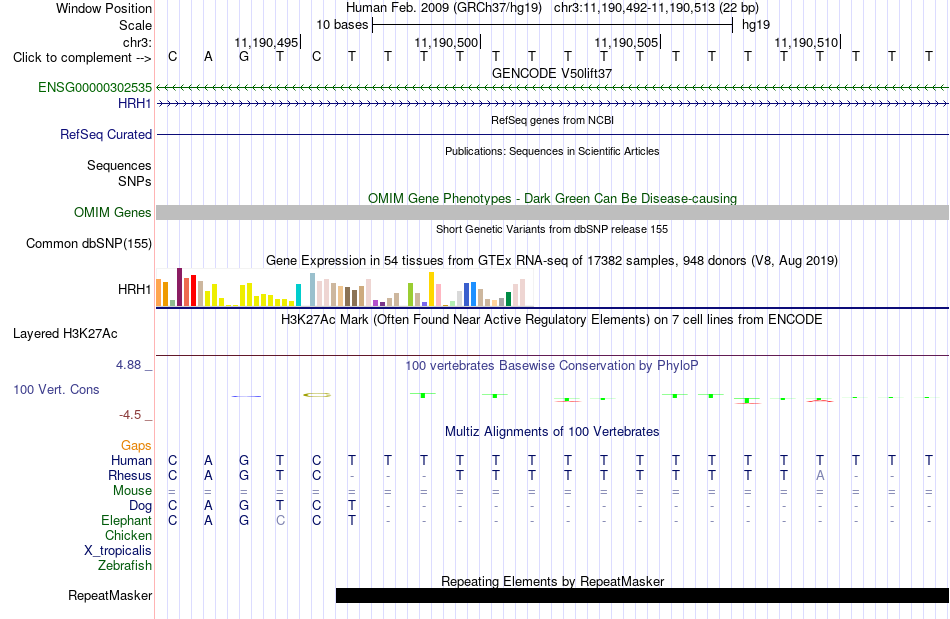The image size is (950, 619).
Task: Click the Rhesus species row label
Action: click(x=130, y=476)
